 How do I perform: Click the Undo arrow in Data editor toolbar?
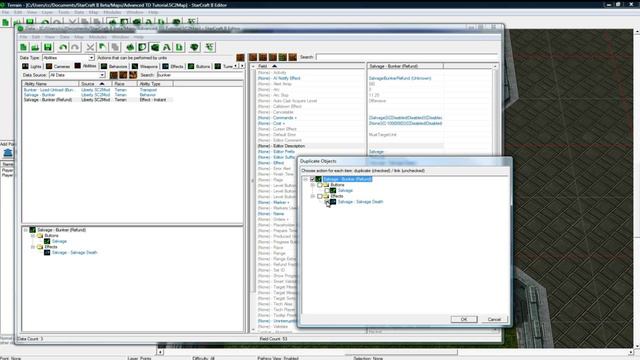[x=63, y=47]
